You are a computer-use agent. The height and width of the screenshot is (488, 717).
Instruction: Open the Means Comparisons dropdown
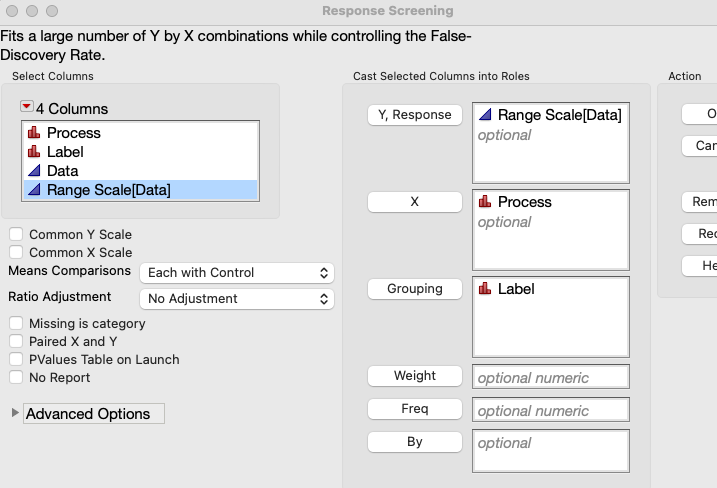click(237, 273)
